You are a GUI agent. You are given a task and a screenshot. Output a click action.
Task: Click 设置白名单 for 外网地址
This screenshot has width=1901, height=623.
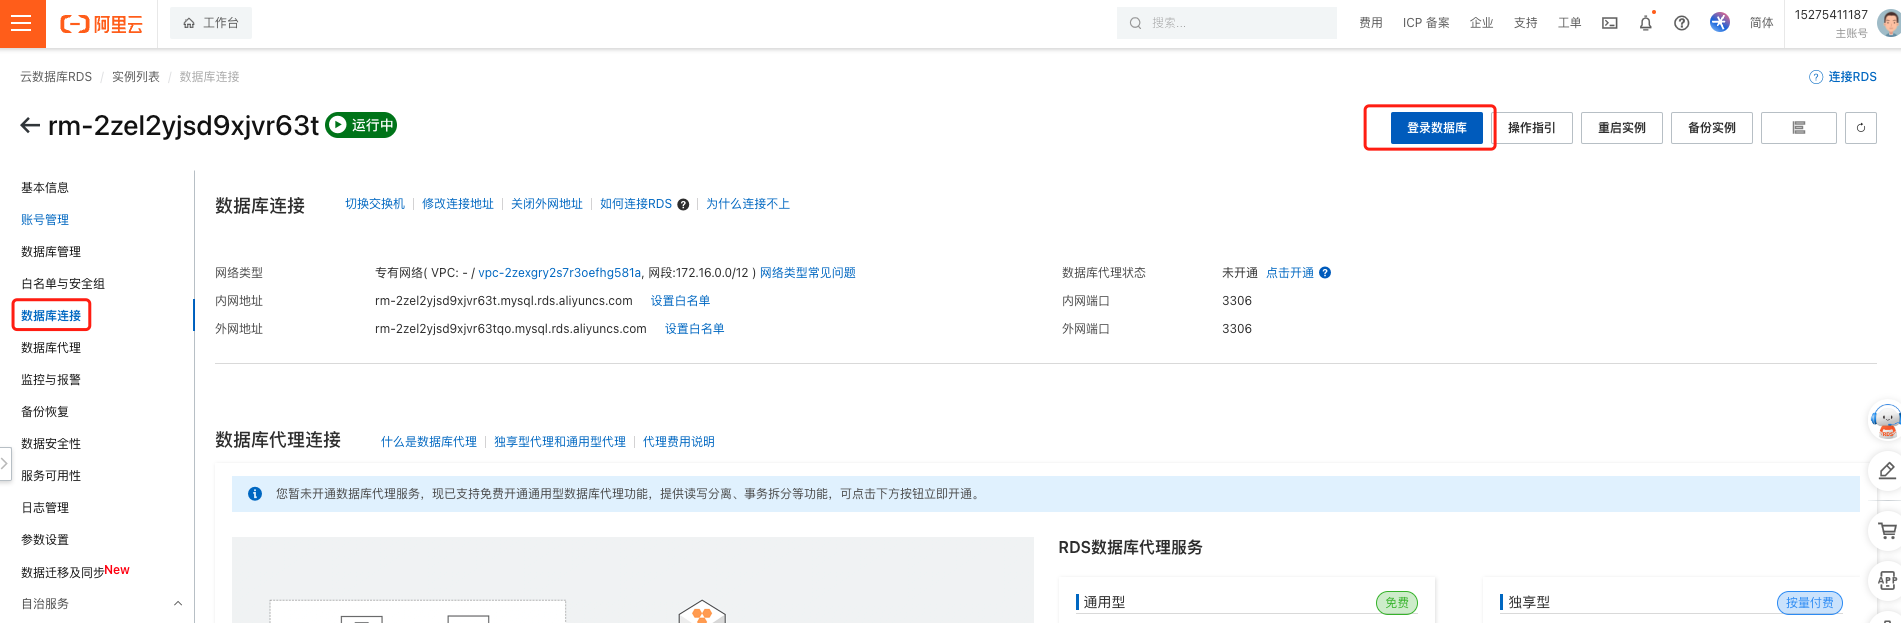click(695, 329)
